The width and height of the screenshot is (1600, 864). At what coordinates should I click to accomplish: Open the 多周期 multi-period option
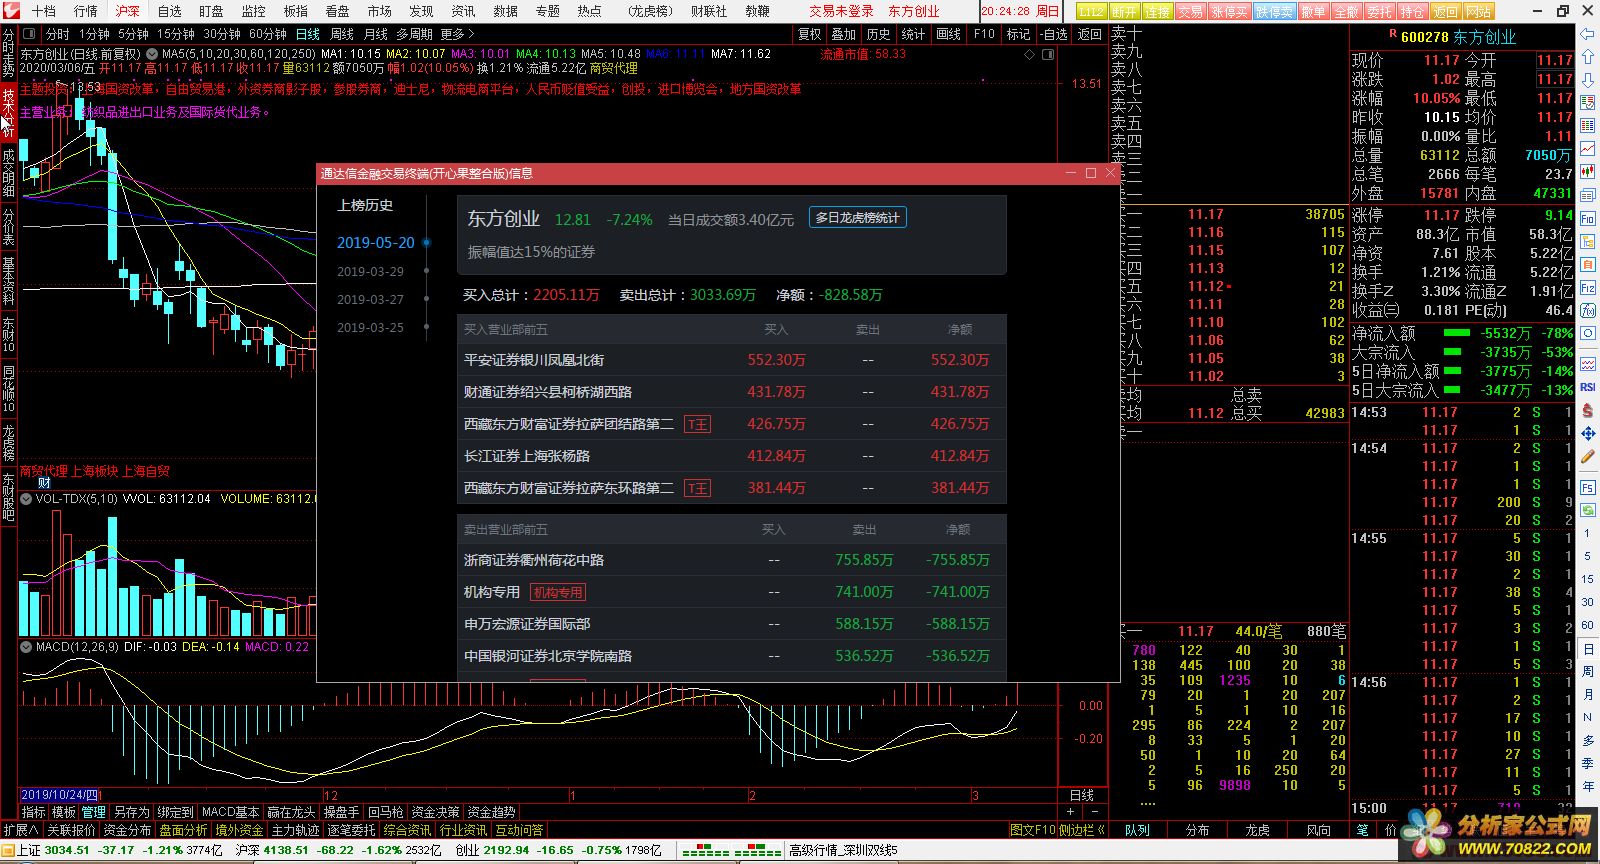coord(415,34)
